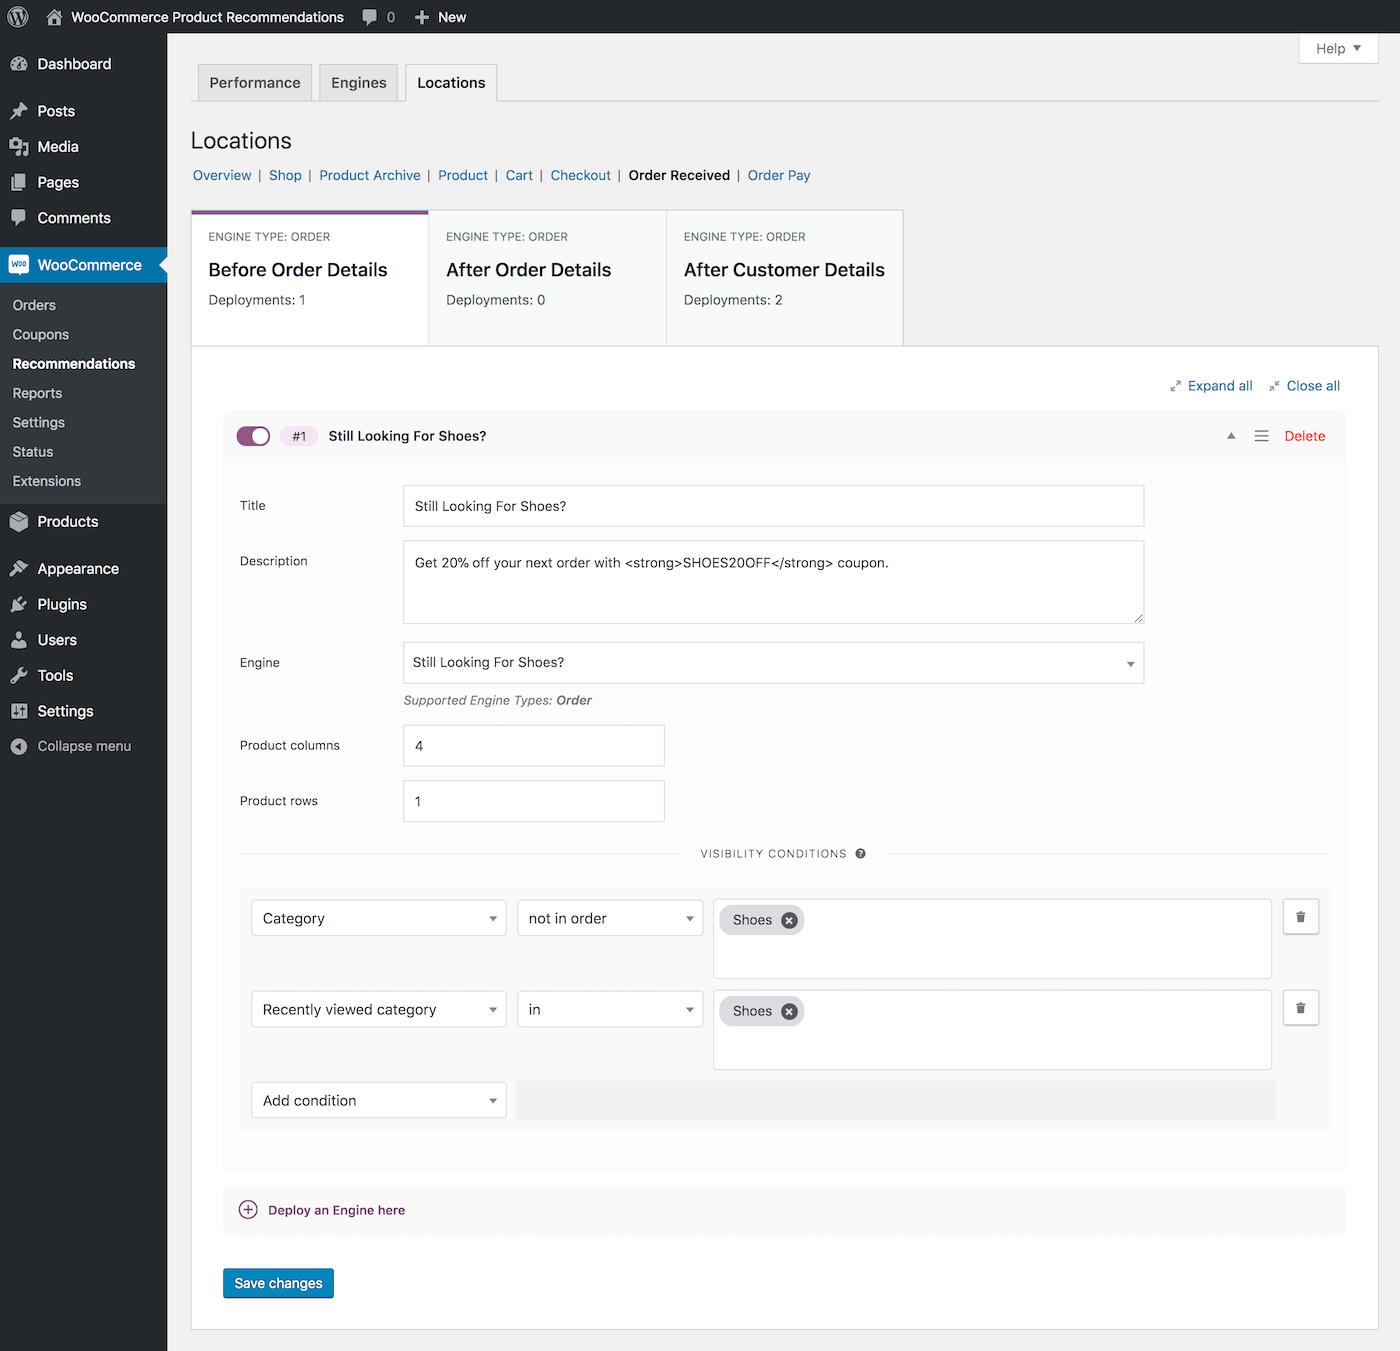
Task: Delete Recently viewed category condition trash icon
Action: point(1301,1008)
